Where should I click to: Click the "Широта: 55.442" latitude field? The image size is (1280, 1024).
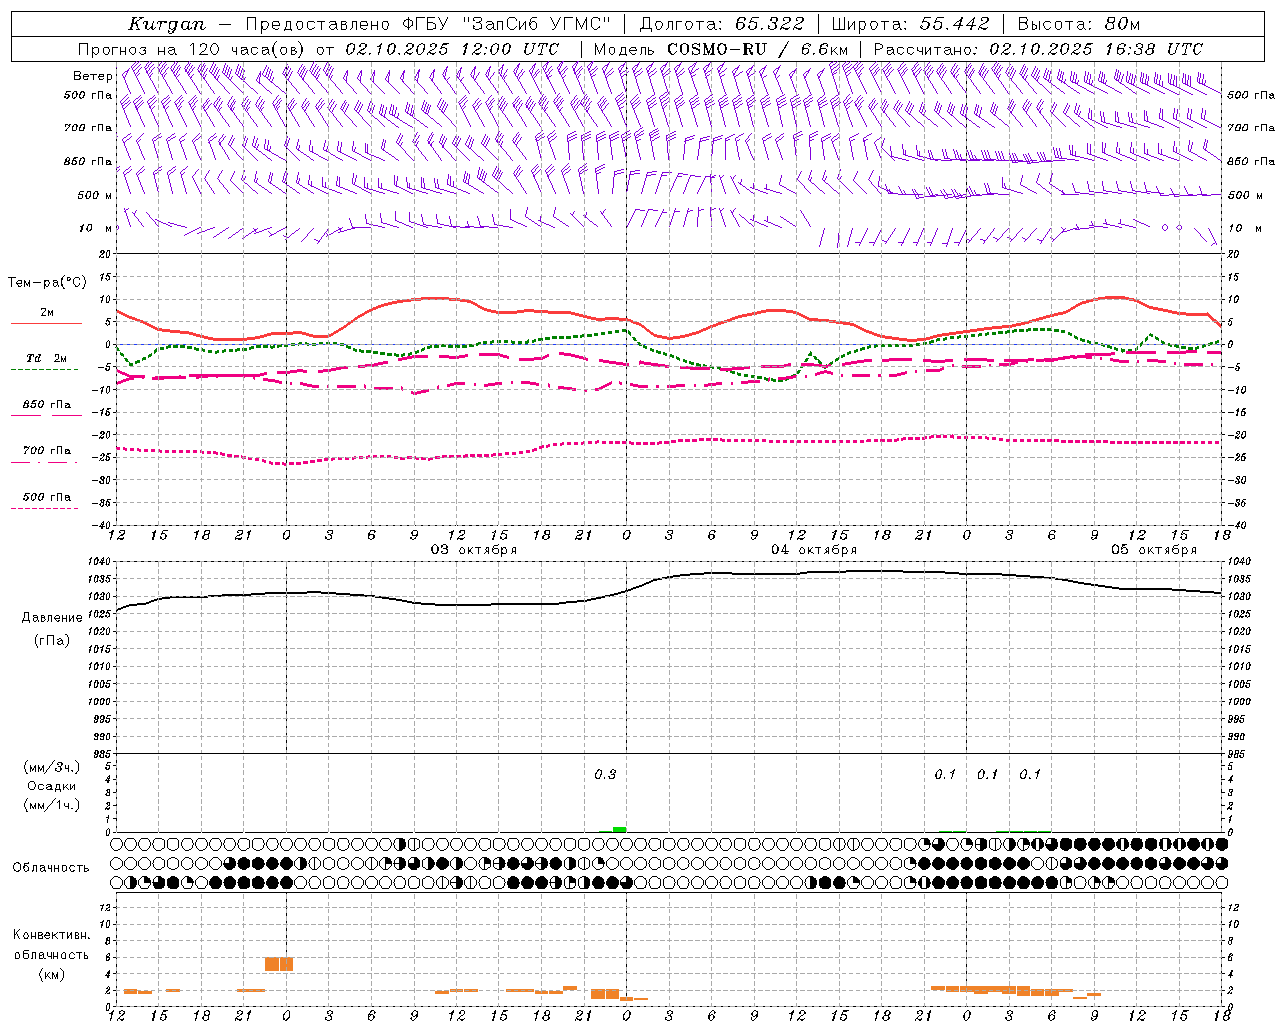point(910,24)
